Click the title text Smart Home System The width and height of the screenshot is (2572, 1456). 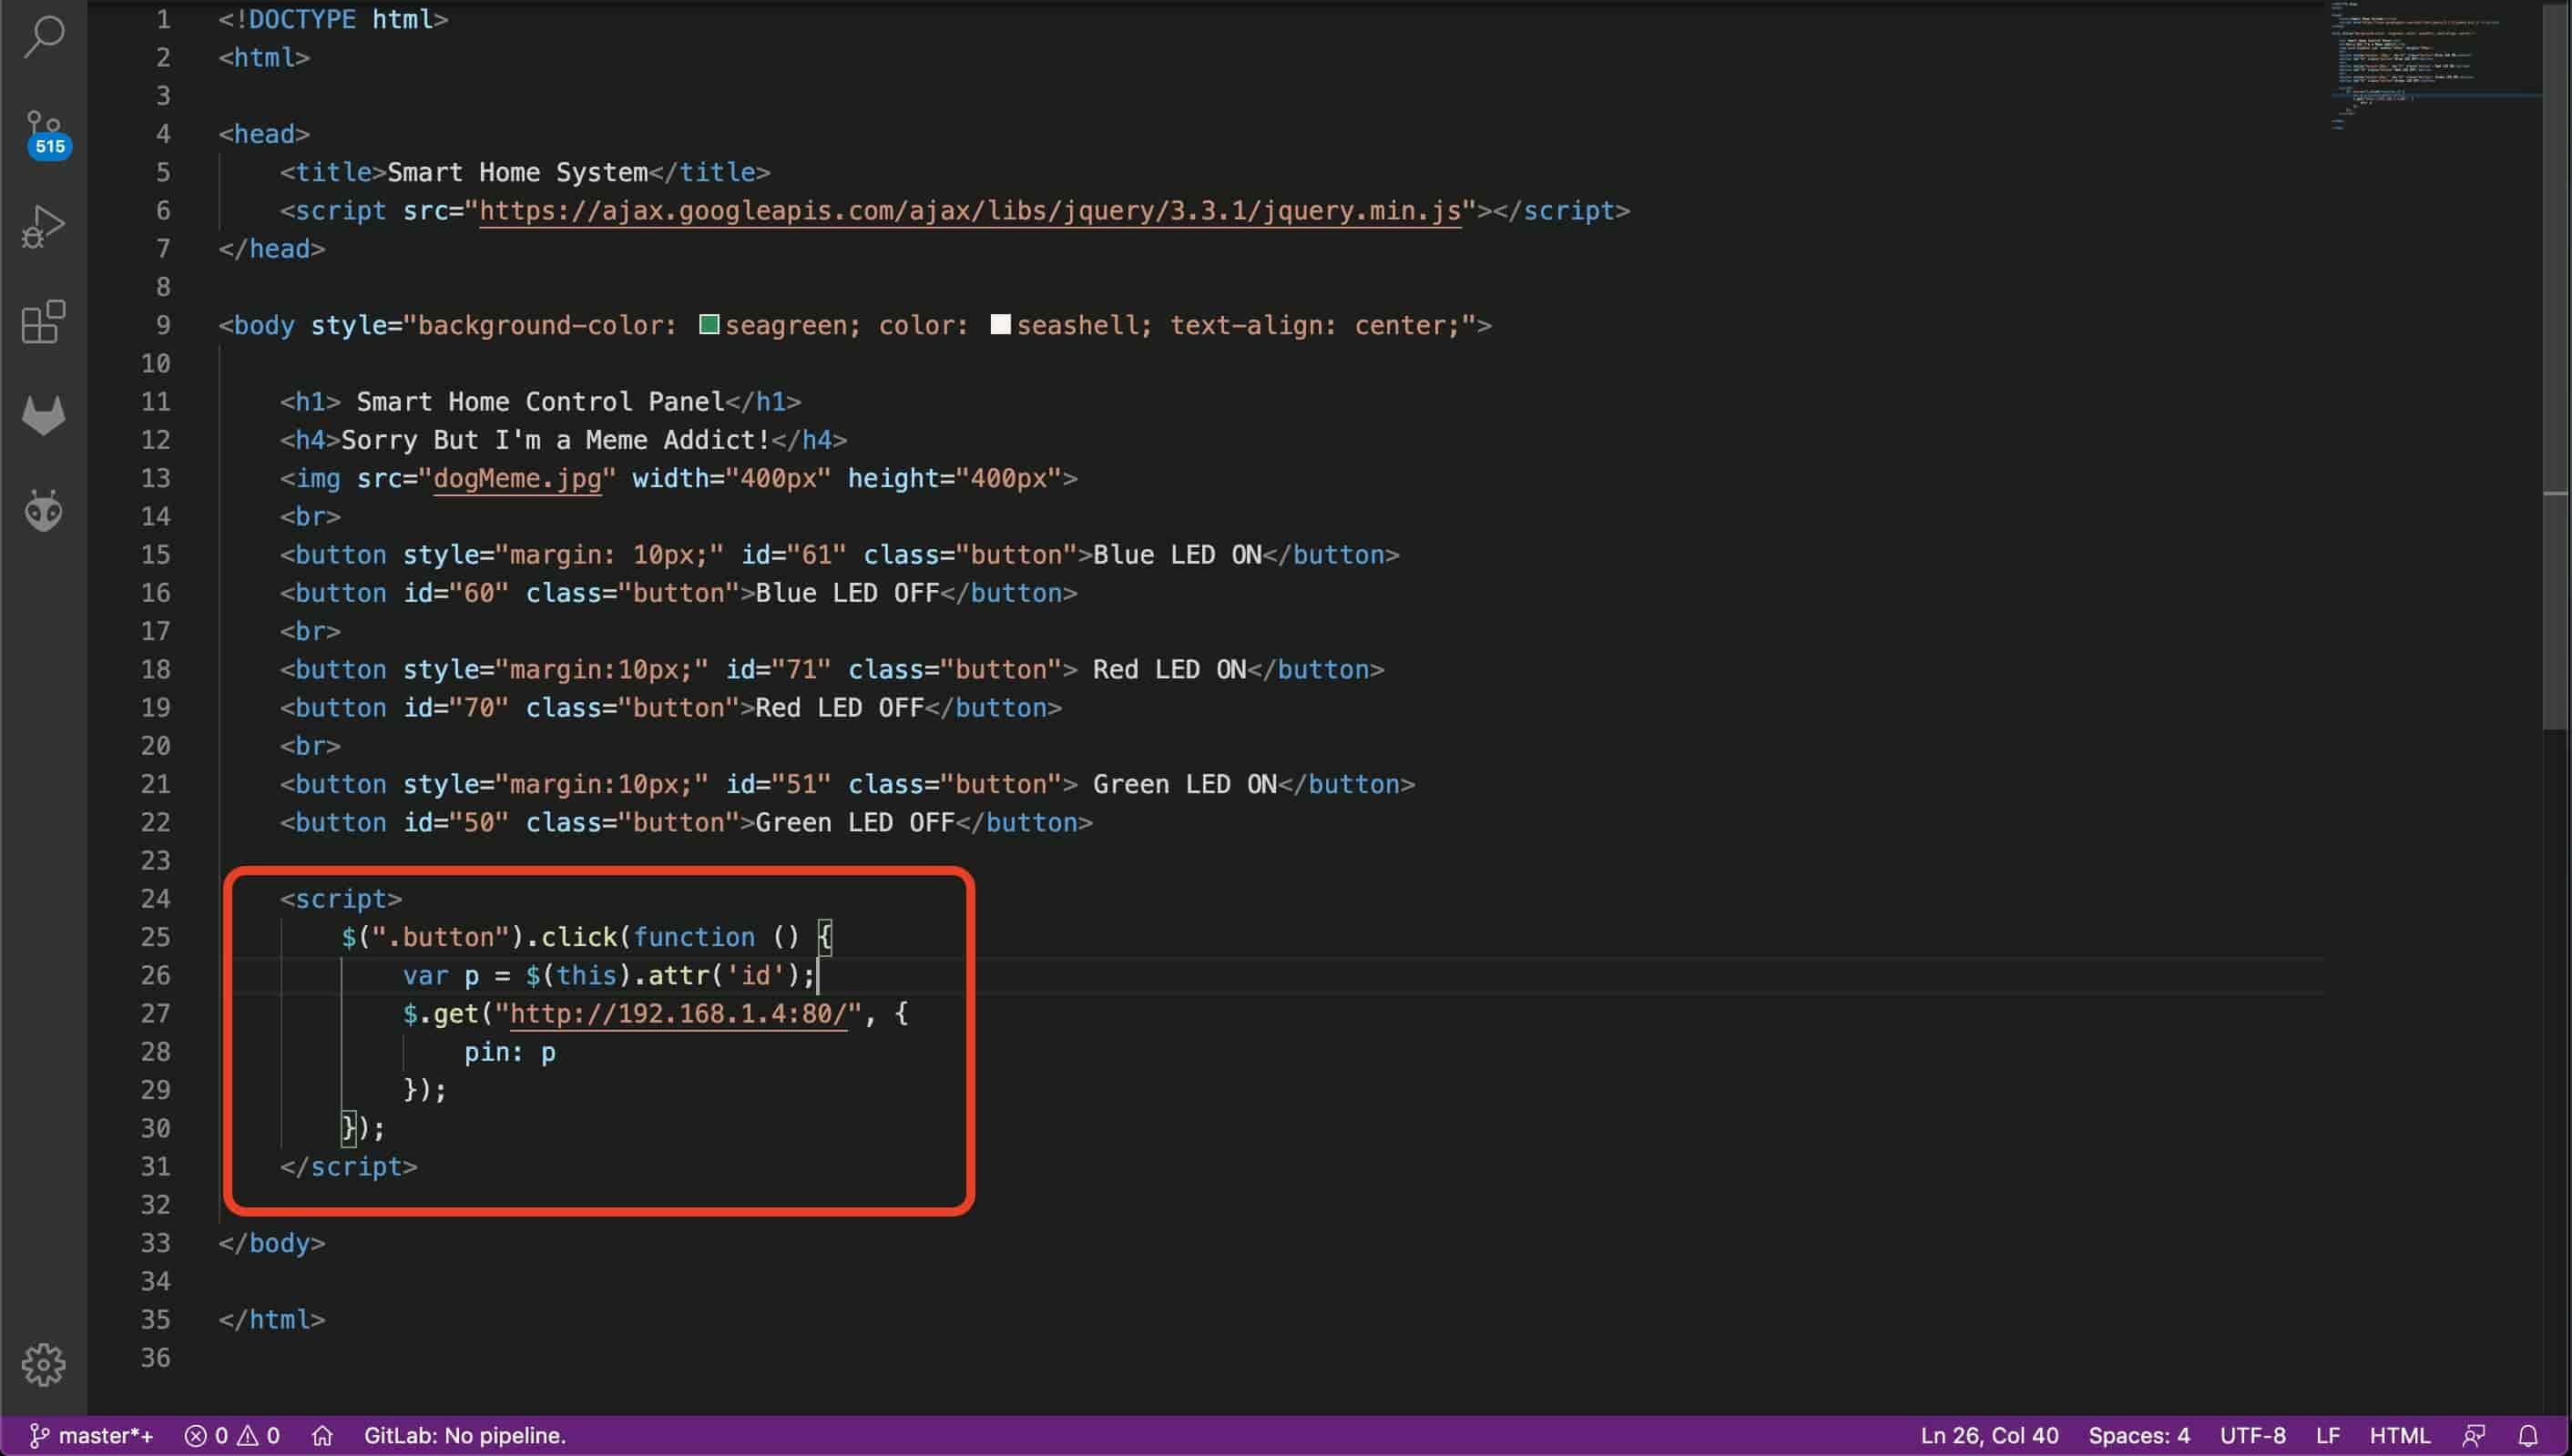517,173
